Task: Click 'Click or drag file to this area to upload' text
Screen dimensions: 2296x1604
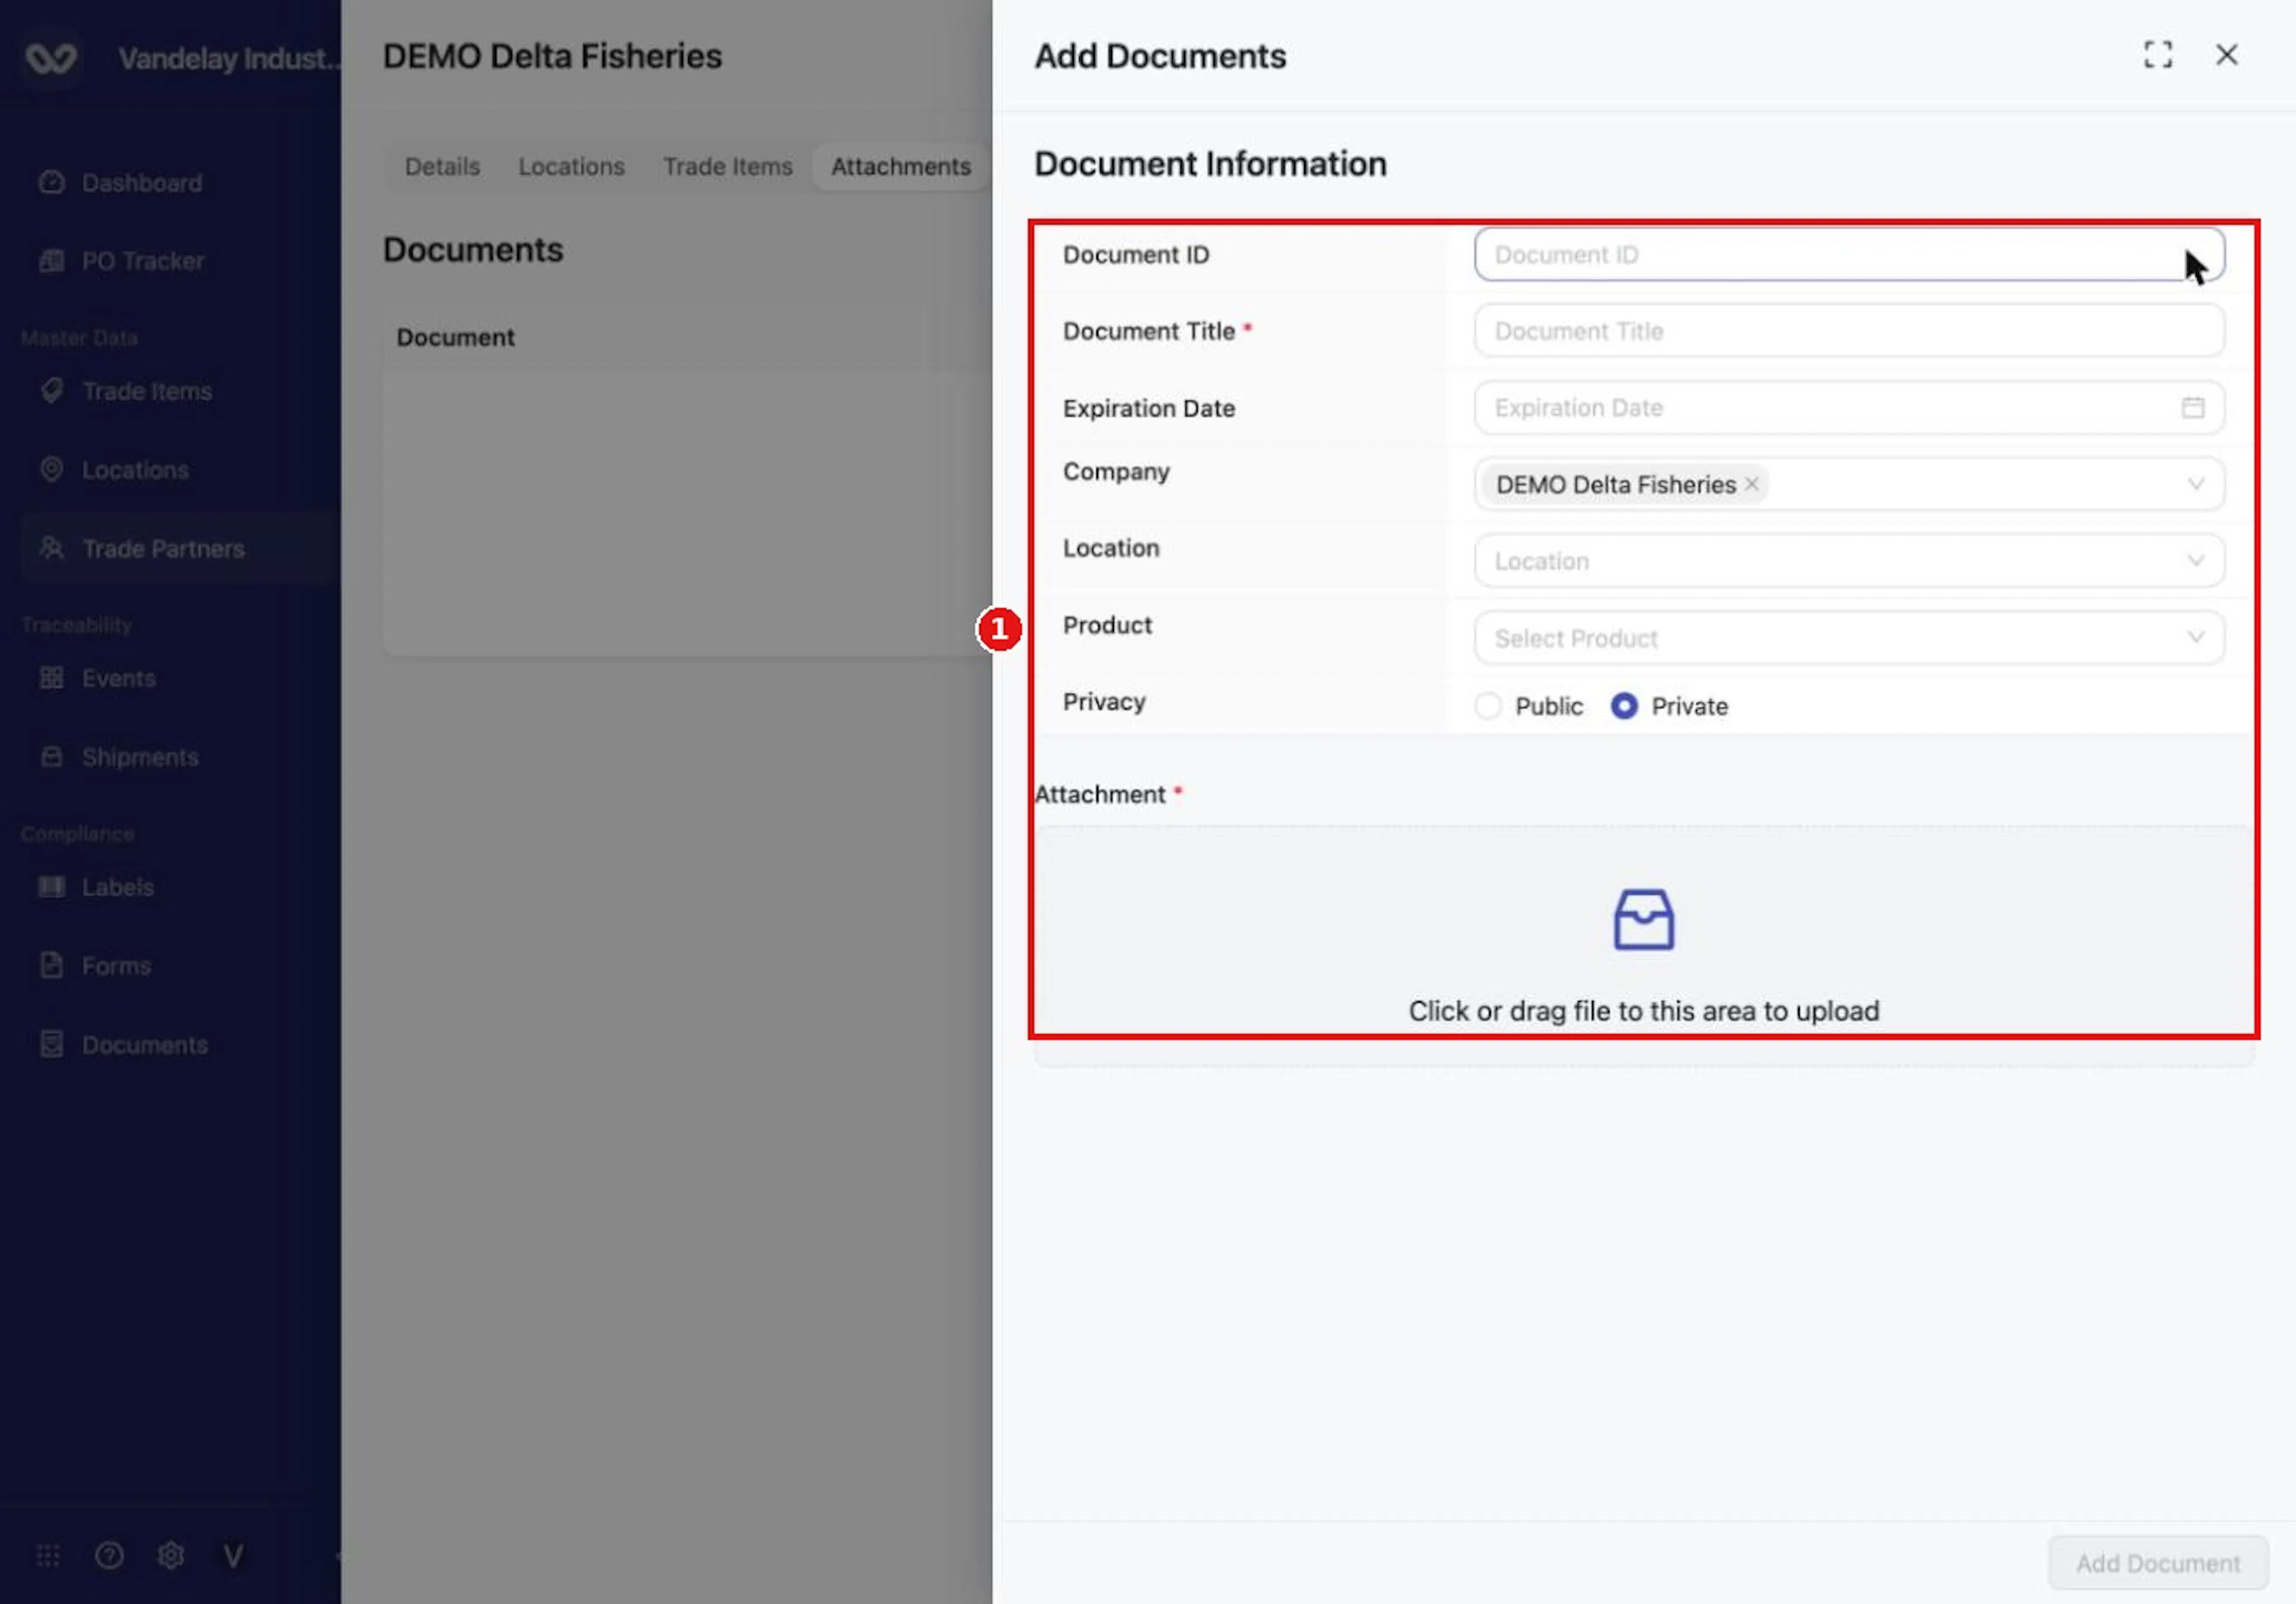Action: coord(1643,1011)
